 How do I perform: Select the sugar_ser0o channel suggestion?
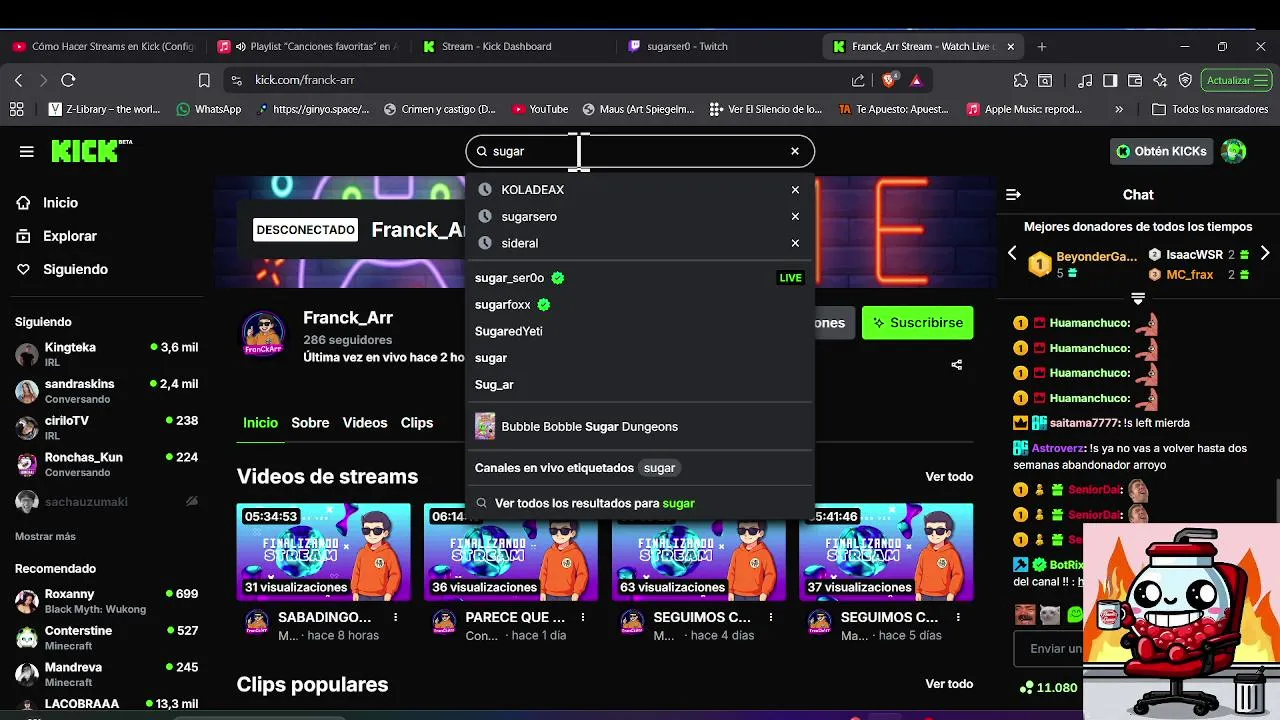click(640, 278)
